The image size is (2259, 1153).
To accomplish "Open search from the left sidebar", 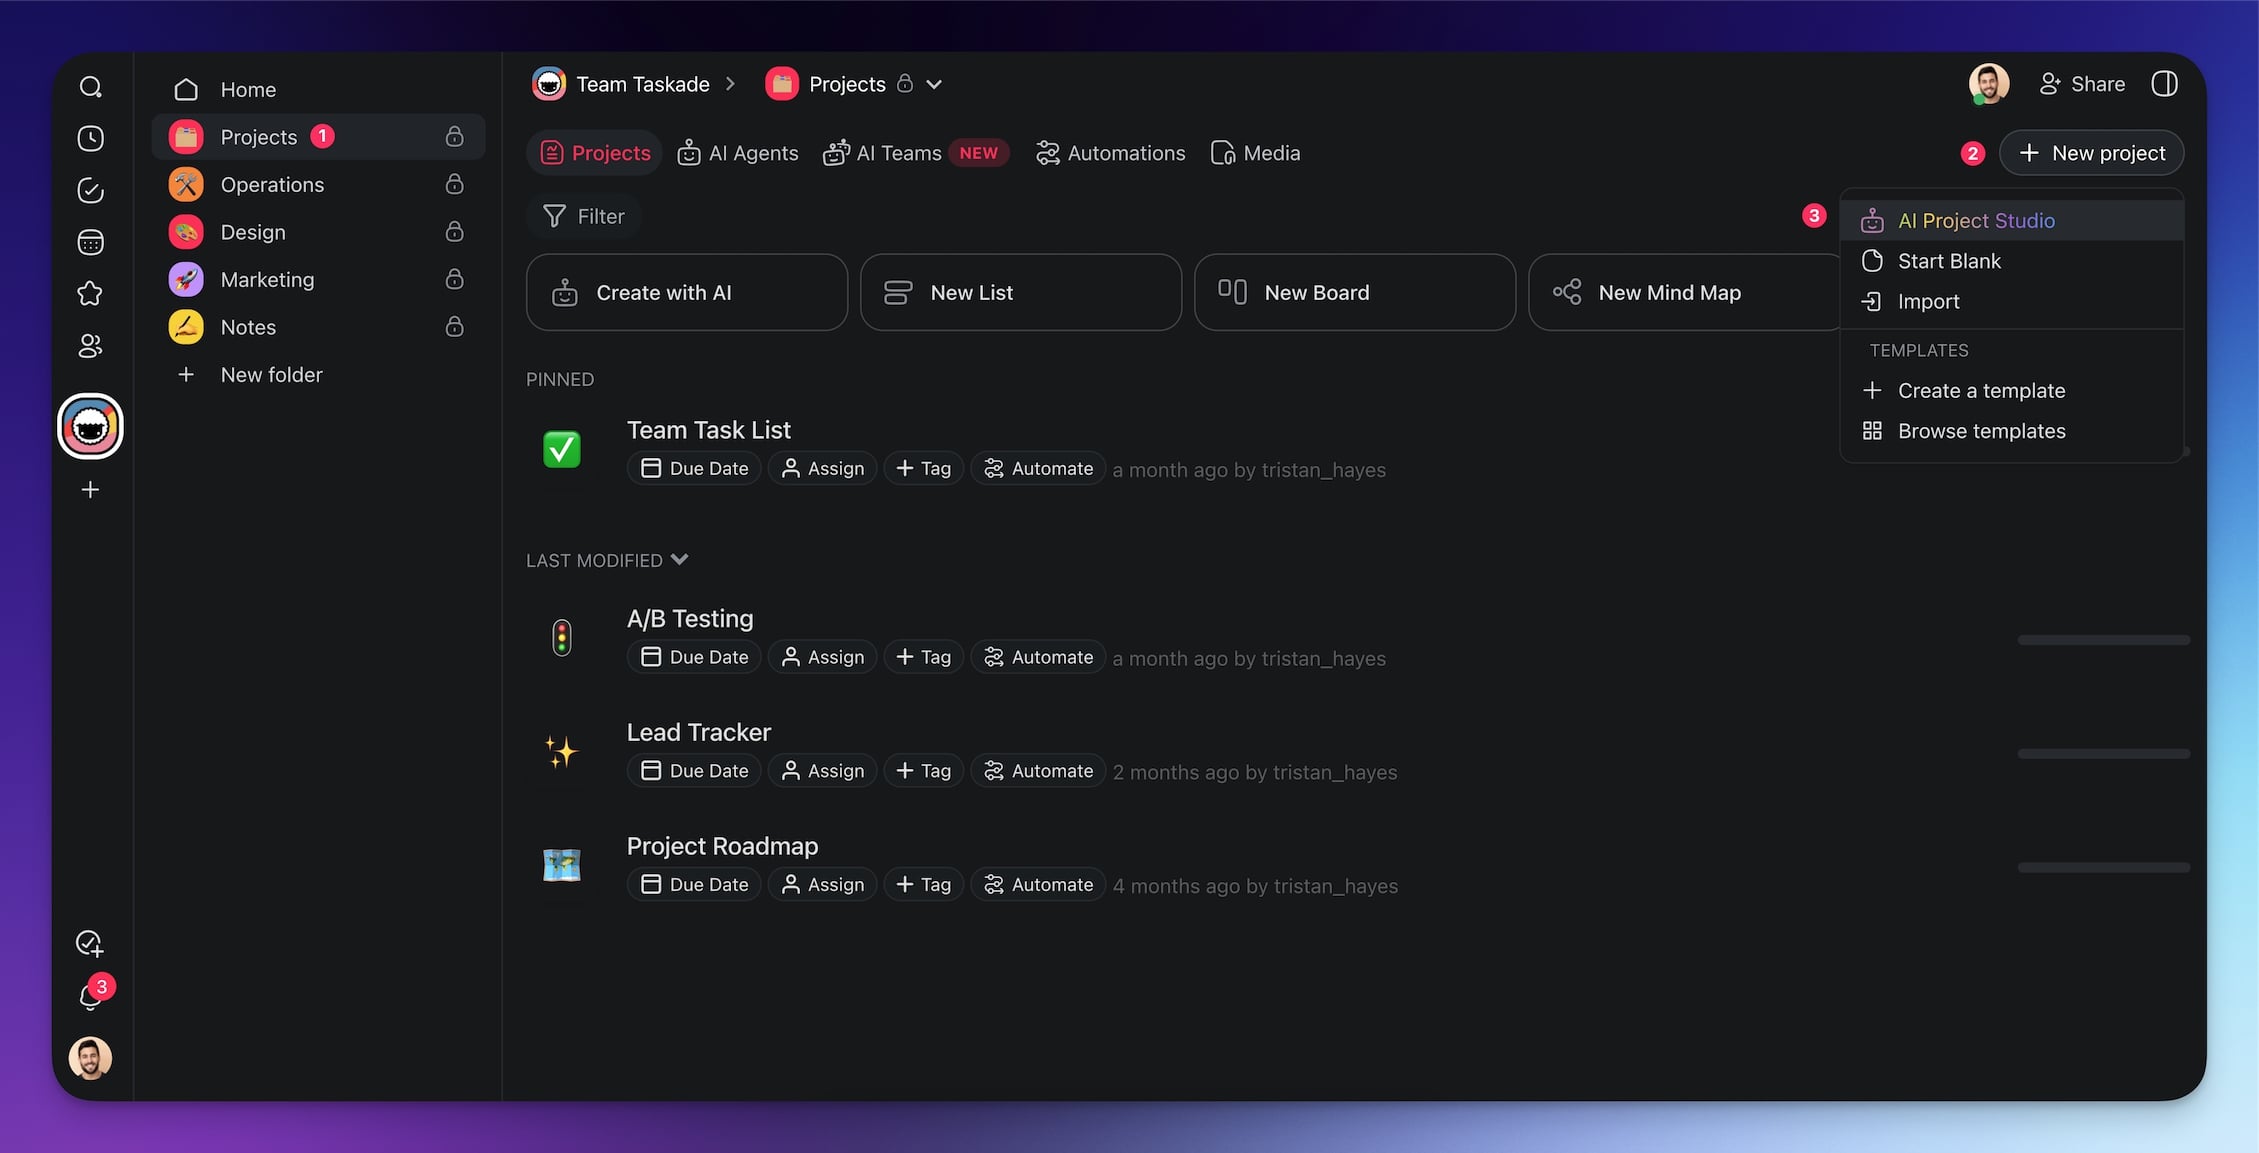I will (90, 87).
